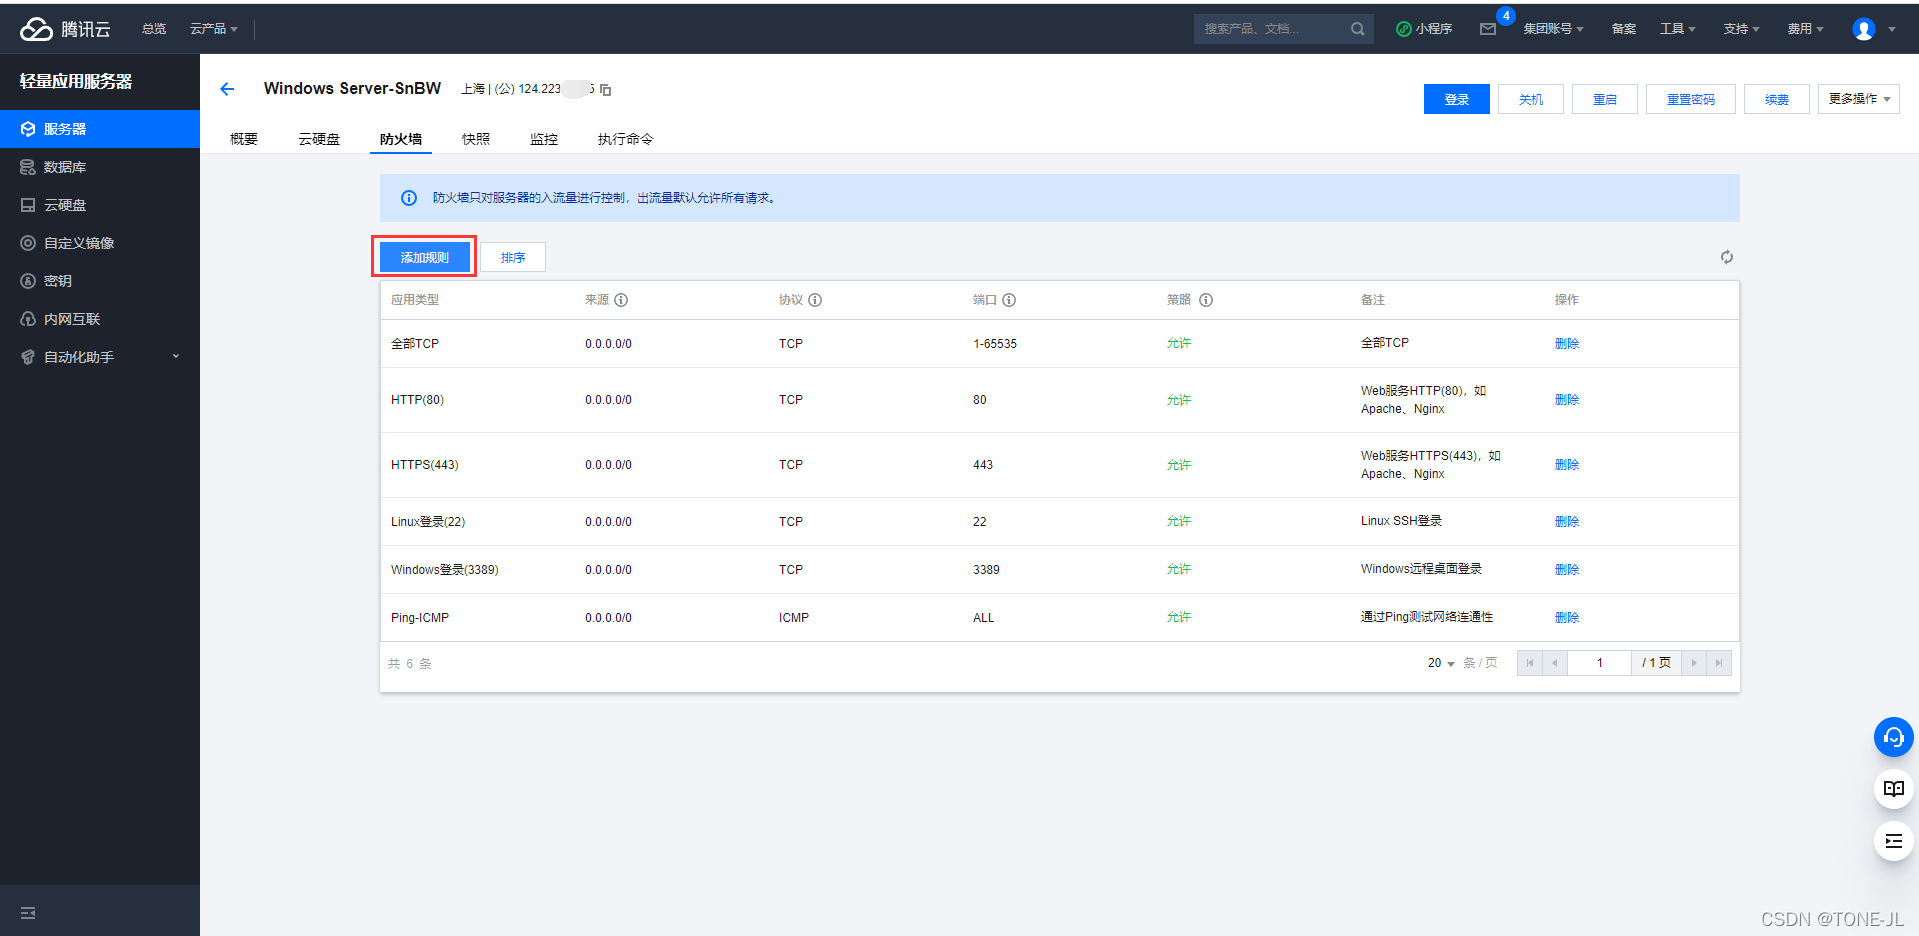
Task: Click info icon next to 策略 column
Action: (1206, 300)
